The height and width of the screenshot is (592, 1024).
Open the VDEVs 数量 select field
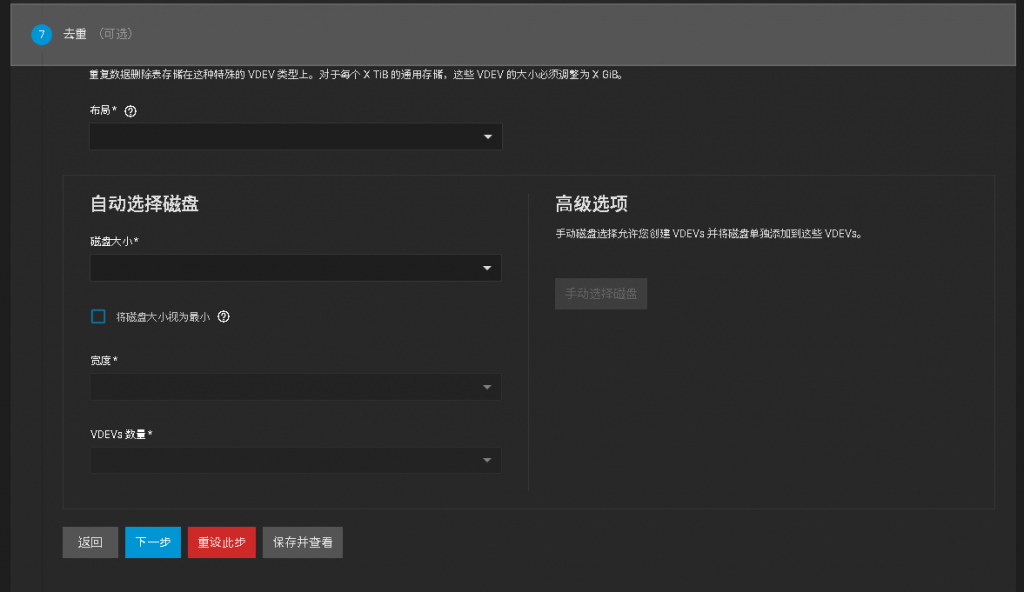click(285, 460)
